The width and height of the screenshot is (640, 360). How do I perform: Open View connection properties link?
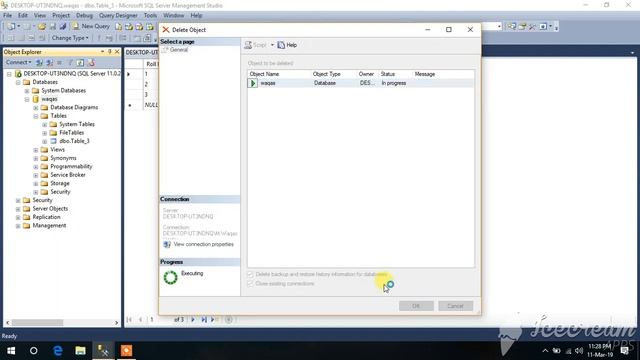pos(203,244)
